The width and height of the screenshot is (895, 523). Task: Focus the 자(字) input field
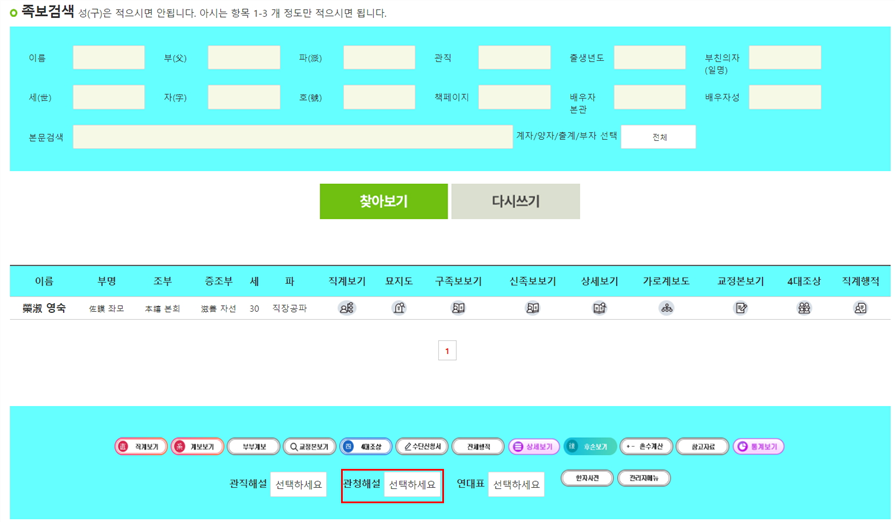(244, 97)
